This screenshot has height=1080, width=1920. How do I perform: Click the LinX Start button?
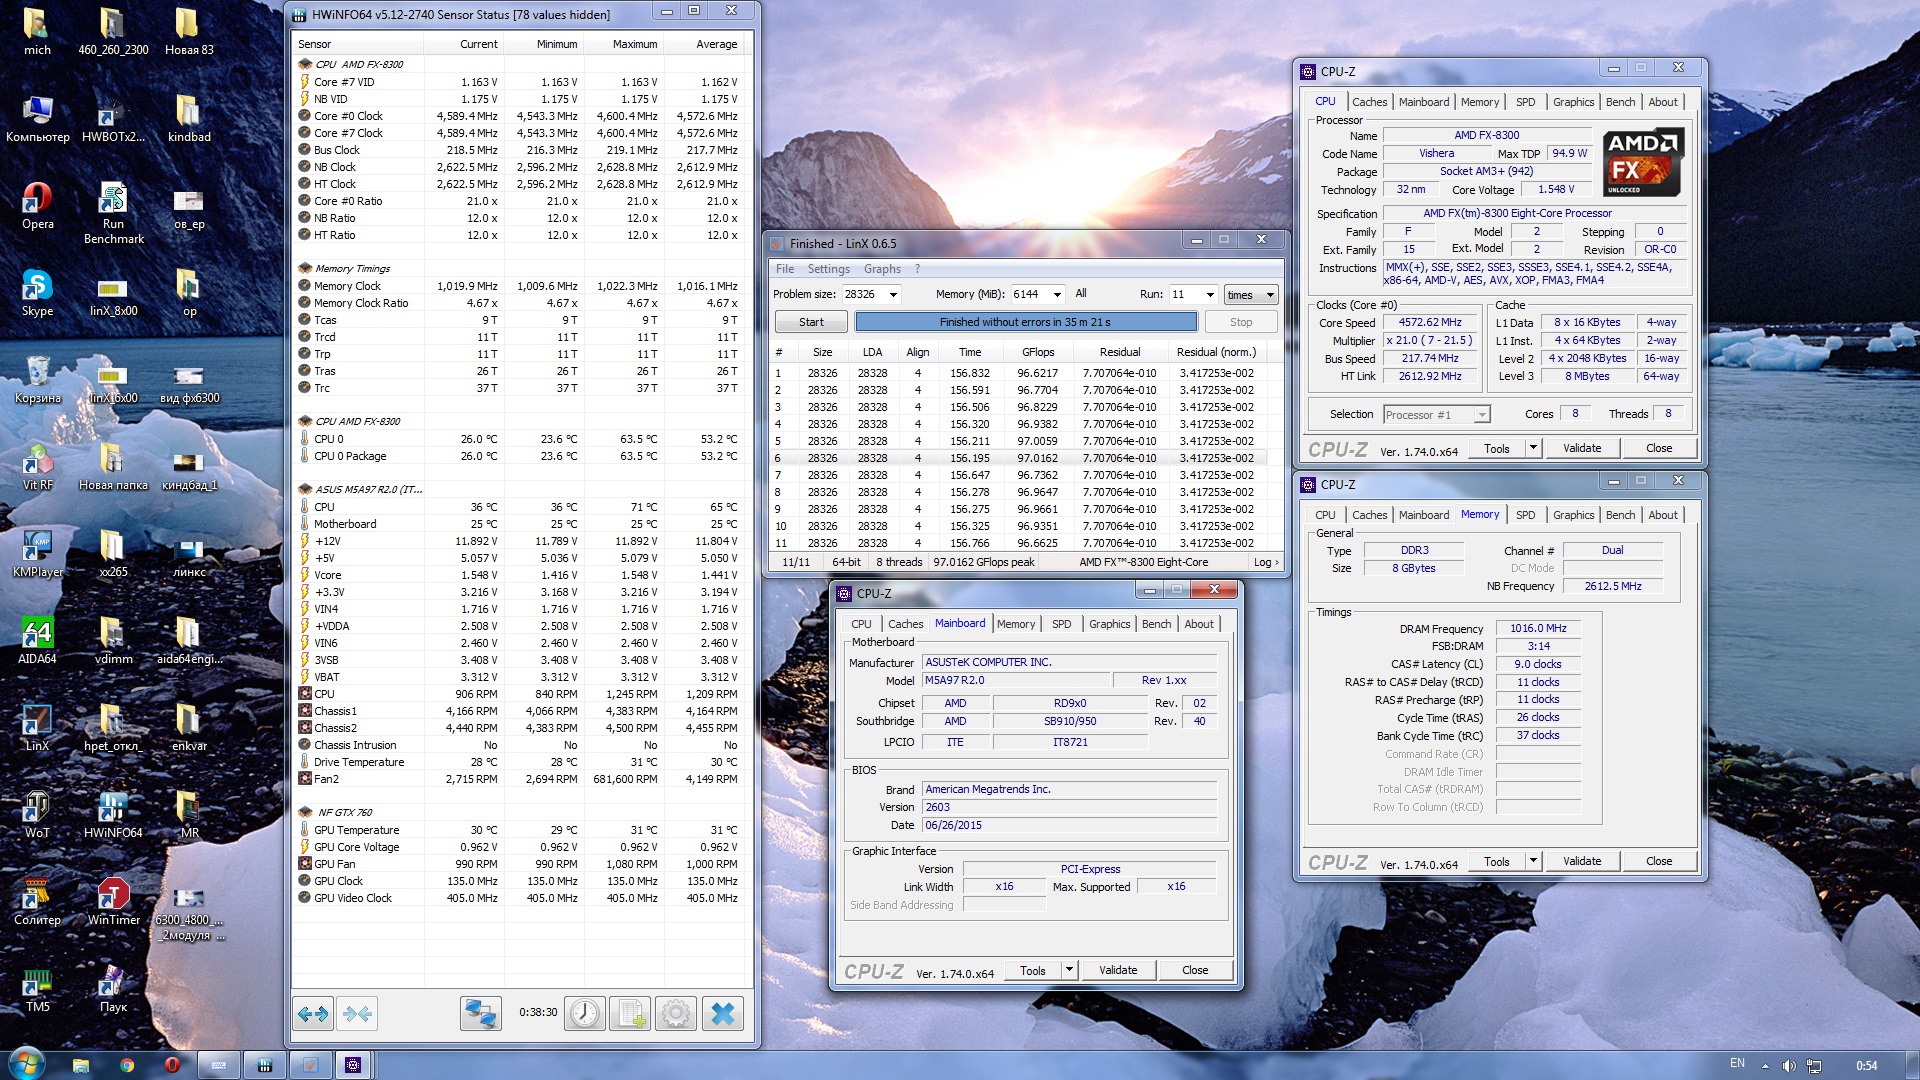811,322
